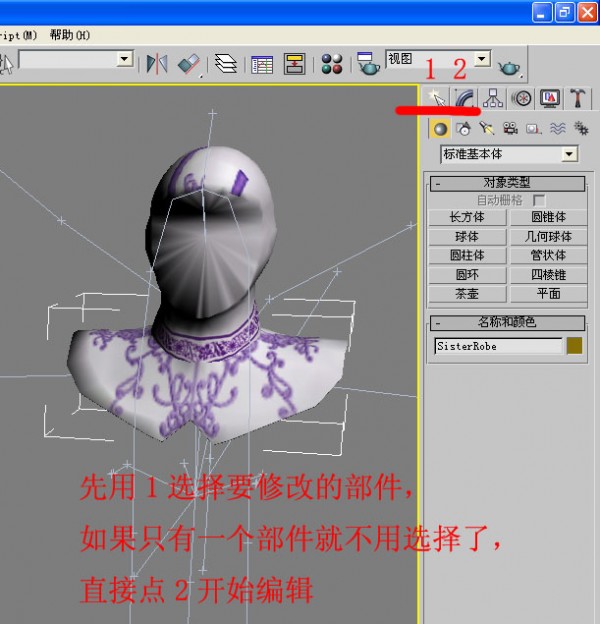Collapse the 名称和颜色 rollout
600x624 pixels.
[x=507, y=322]
